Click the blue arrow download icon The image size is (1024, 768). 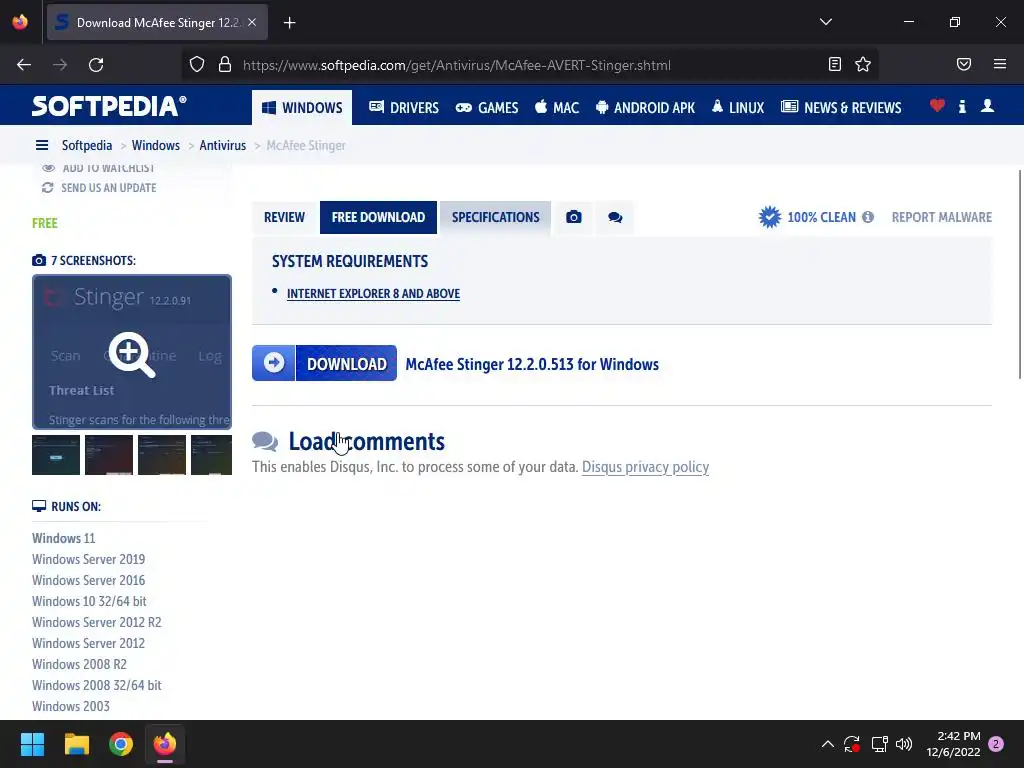click(x=274, y=362)
